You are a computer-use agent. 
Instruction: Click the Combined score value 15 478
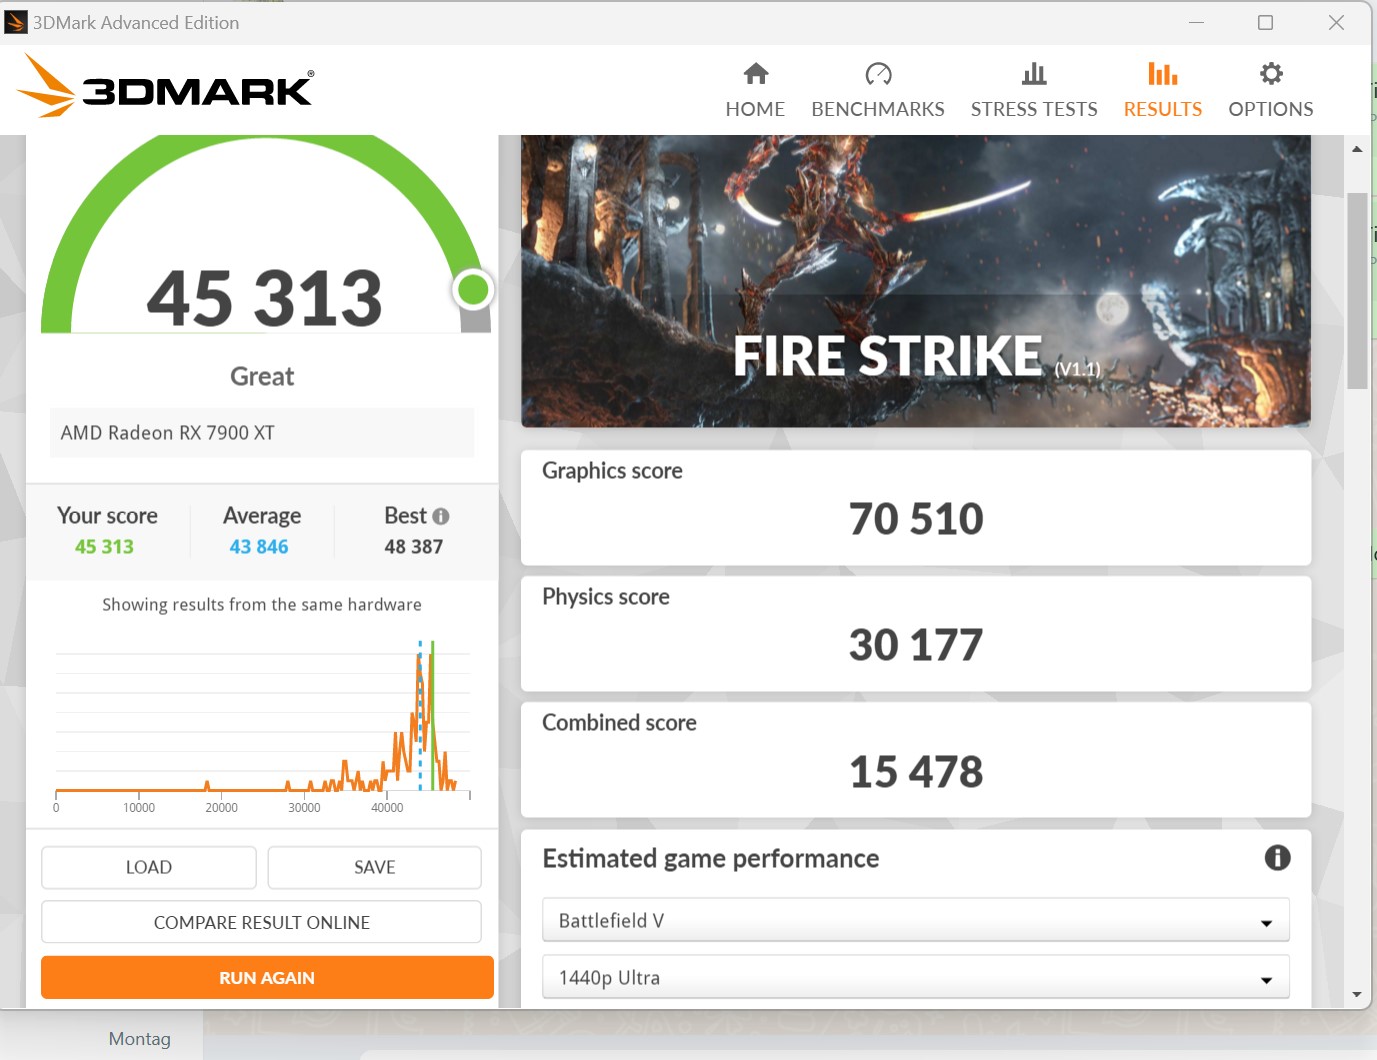[916, 772]
